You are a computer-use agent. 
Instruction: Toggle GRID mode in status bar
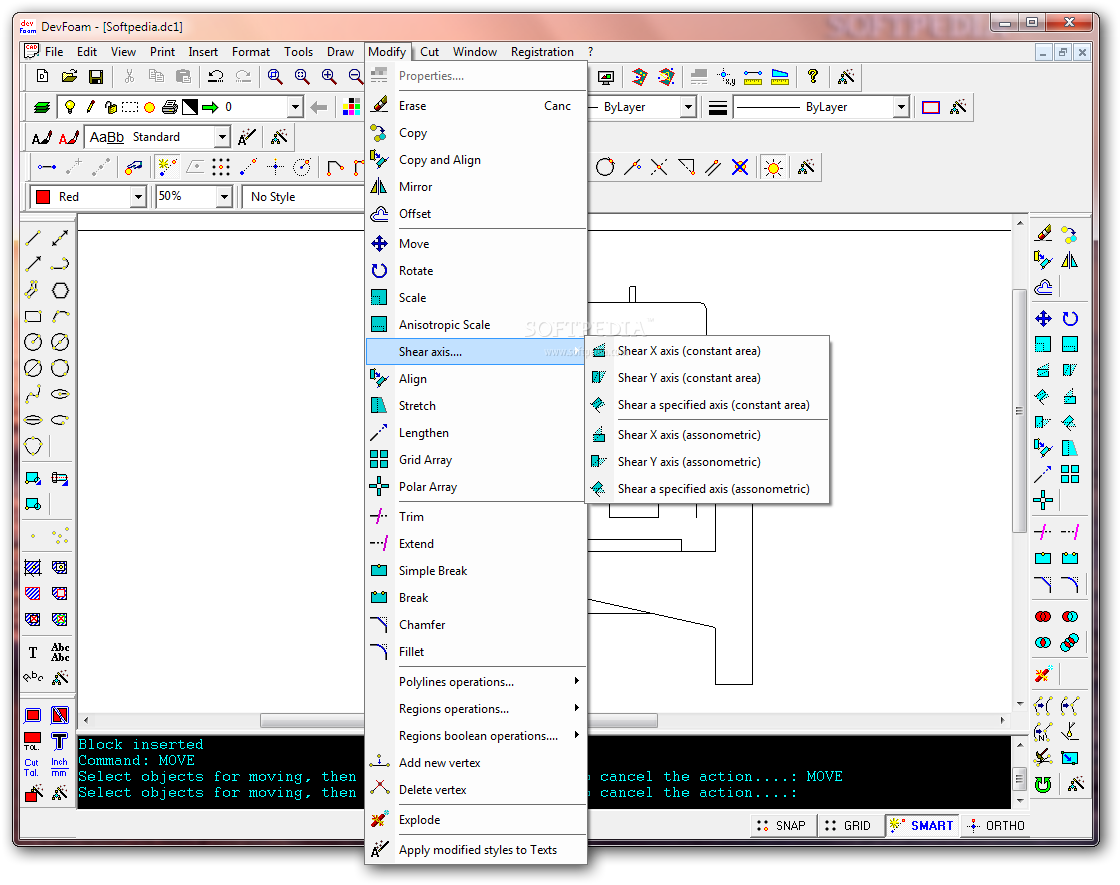[849, 826]
